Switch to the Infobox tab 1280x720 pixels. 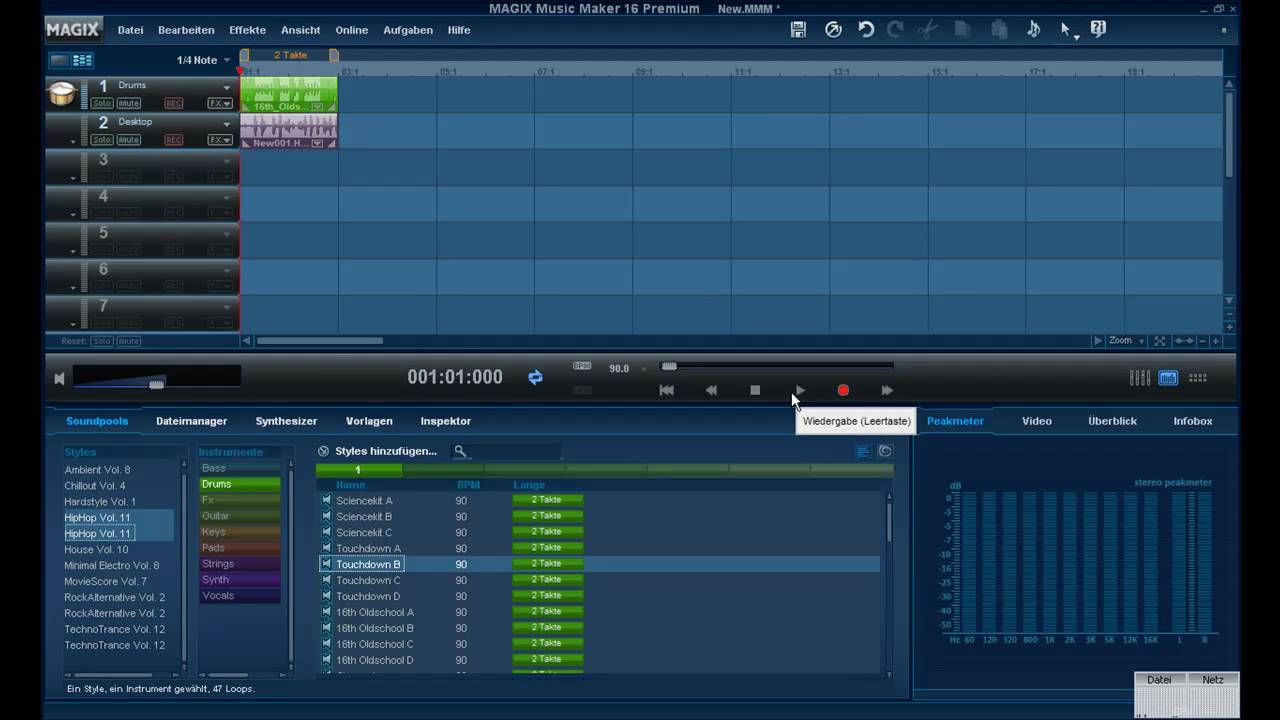1192,421
